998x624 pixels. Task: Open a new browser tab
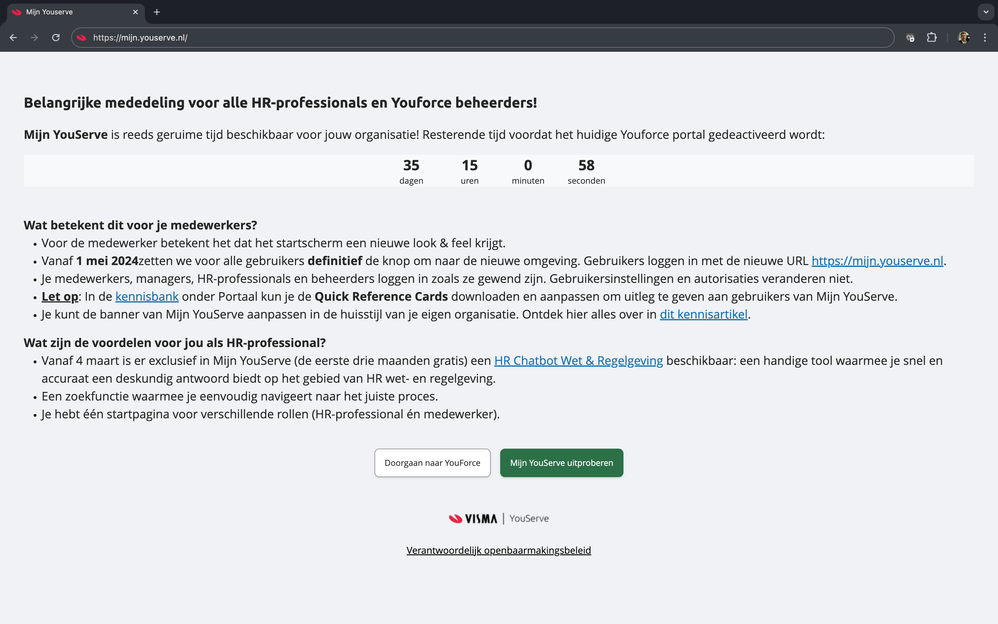click(x=157, y=12)
